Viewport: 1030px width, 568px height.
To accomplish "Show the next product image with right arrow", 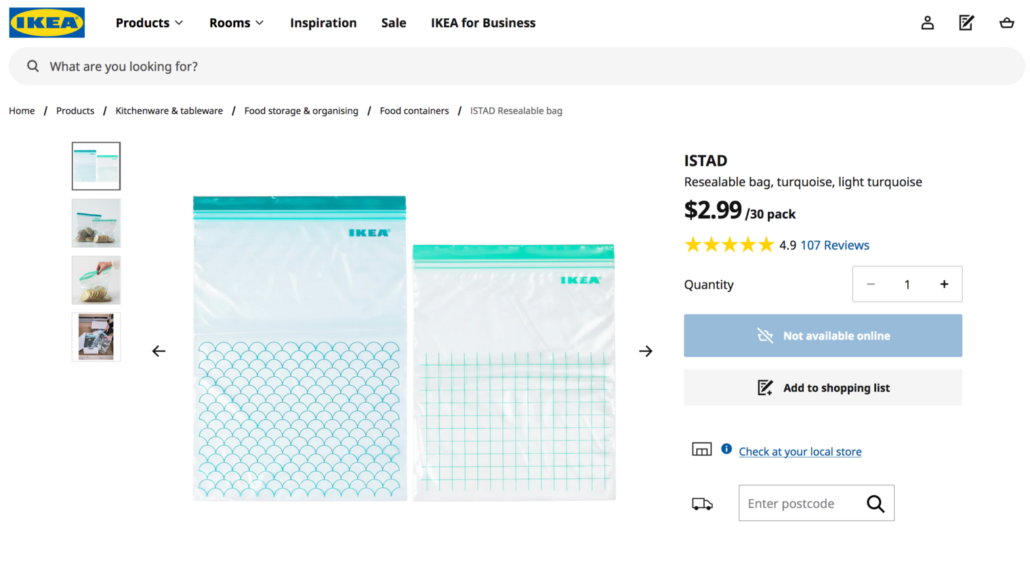I will click(646, 351).
